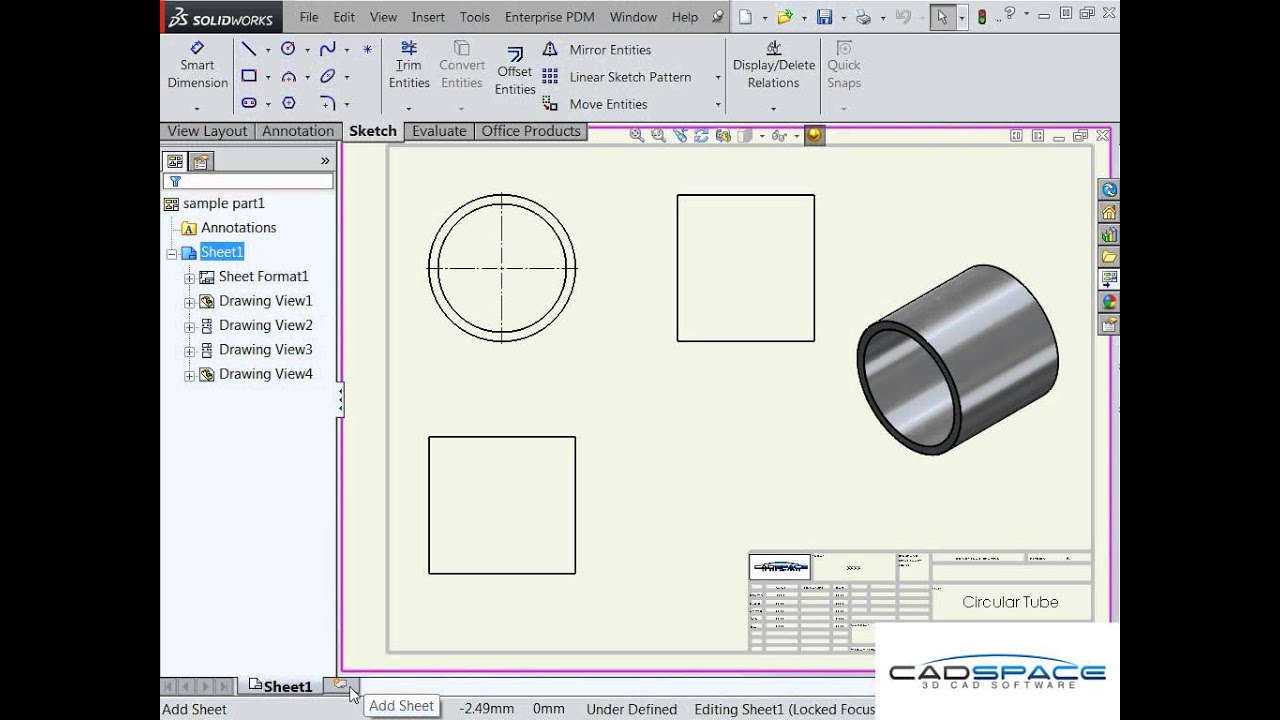The image size is (1280, 720).
Task: Click Mirror Entities command
Action: [x=597, y=50]
